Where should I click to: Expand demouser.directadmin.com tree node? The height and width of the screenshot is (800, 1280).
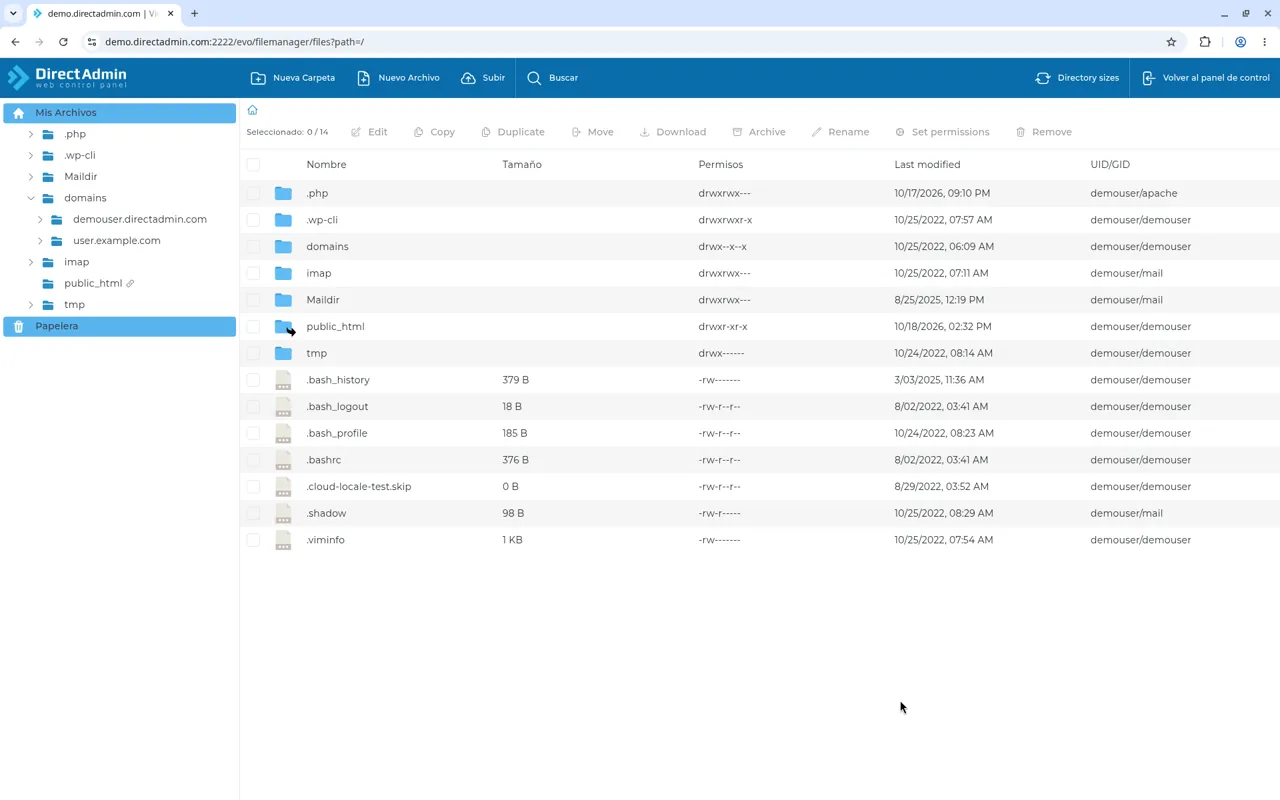tap(40, 219)
